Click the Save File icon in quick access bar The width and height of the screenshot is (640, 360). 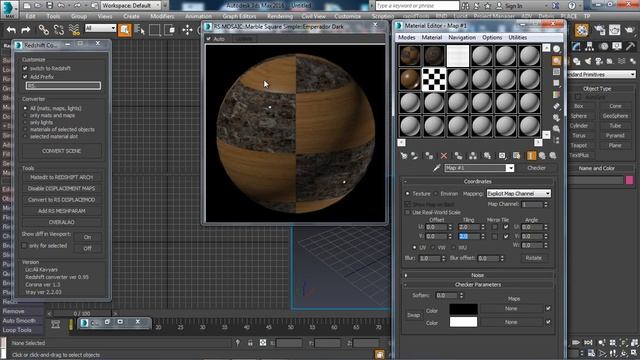[x=49, y=6]
